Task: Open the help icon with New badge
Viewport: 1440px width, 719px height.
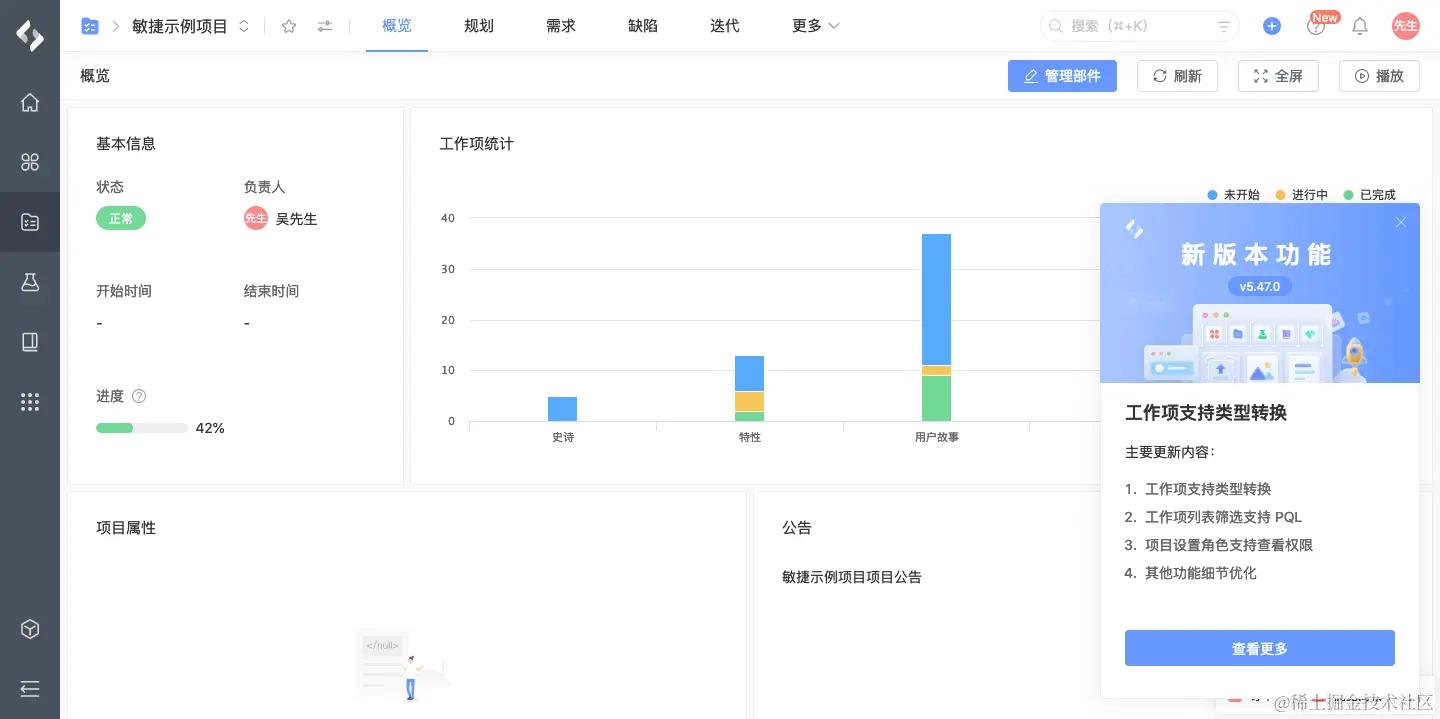Action: click(x=1316, y=27)
